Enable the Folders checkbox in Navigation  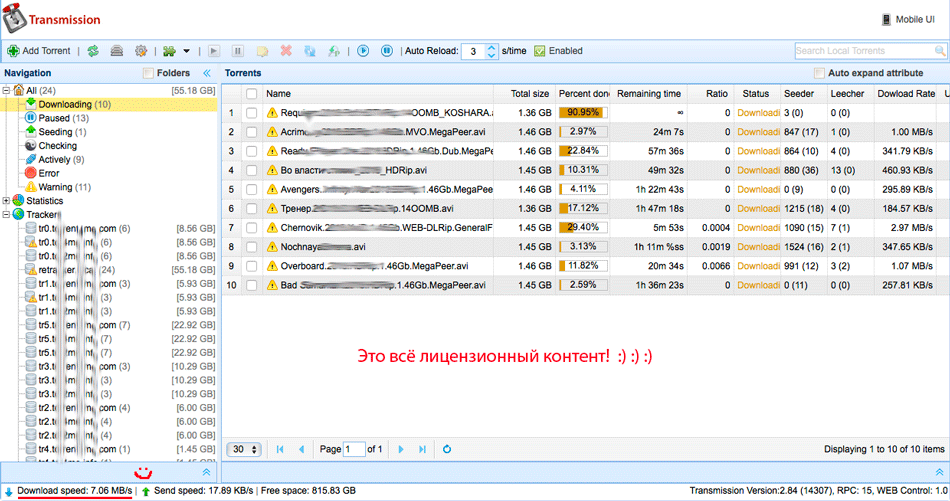pos(149,73)
